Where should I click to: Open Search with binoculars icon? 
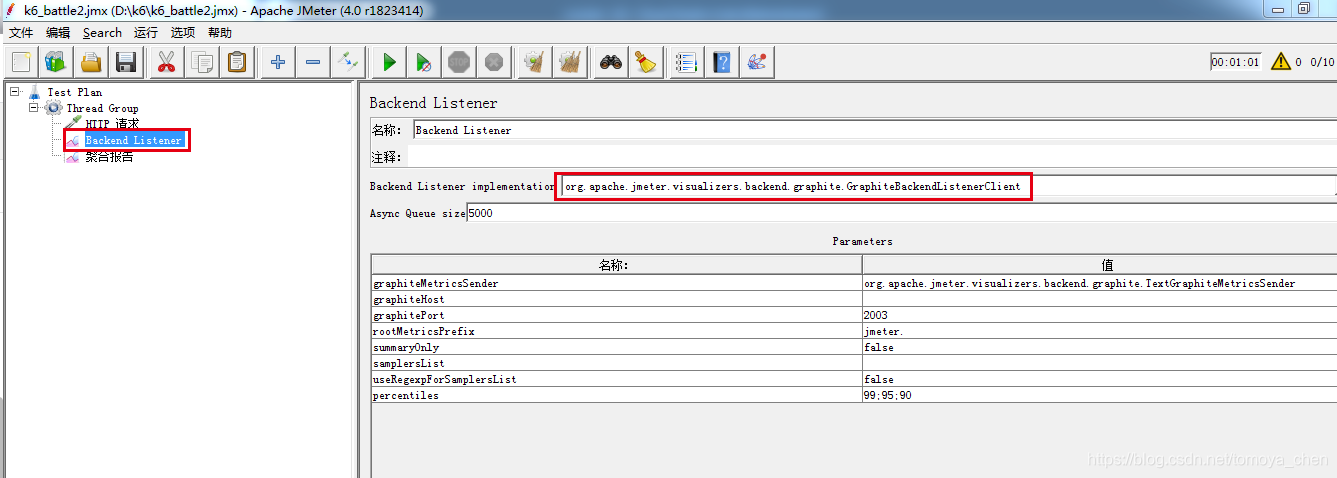coord(611,62)
